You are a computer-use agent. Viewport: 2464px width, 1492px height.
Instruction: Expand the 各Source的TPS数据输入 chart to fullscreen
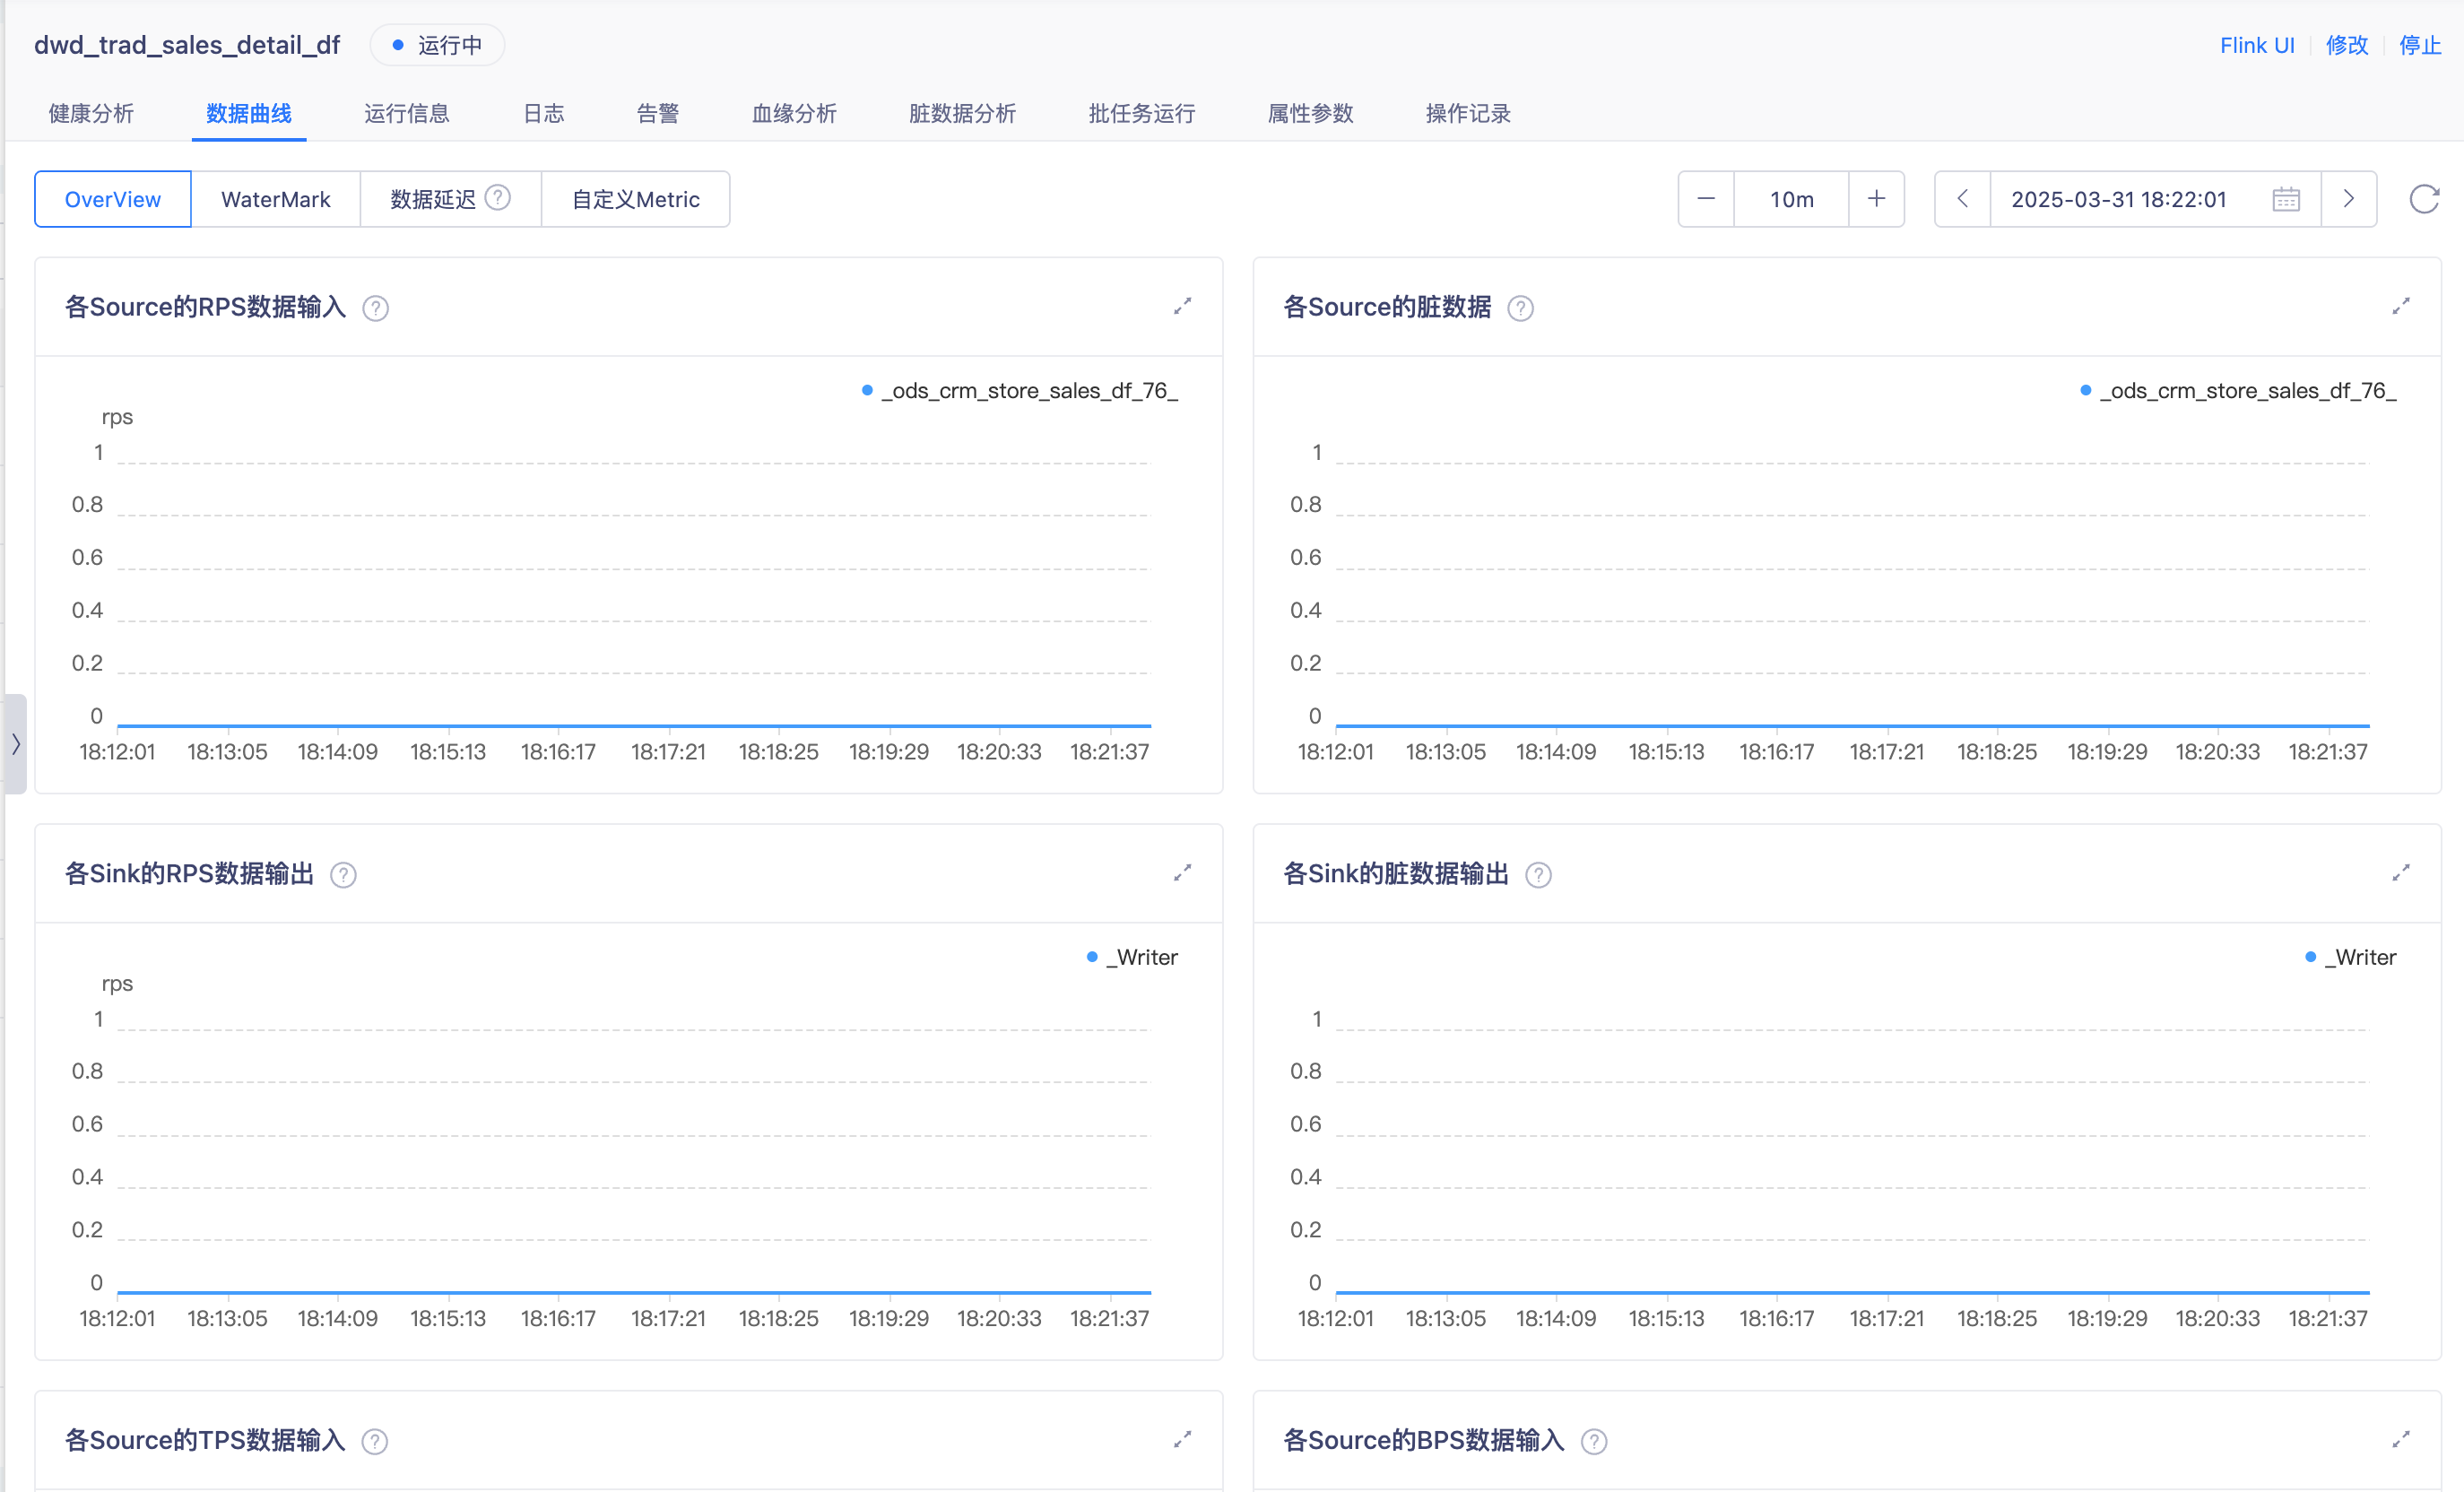tap(1182, 1439)
